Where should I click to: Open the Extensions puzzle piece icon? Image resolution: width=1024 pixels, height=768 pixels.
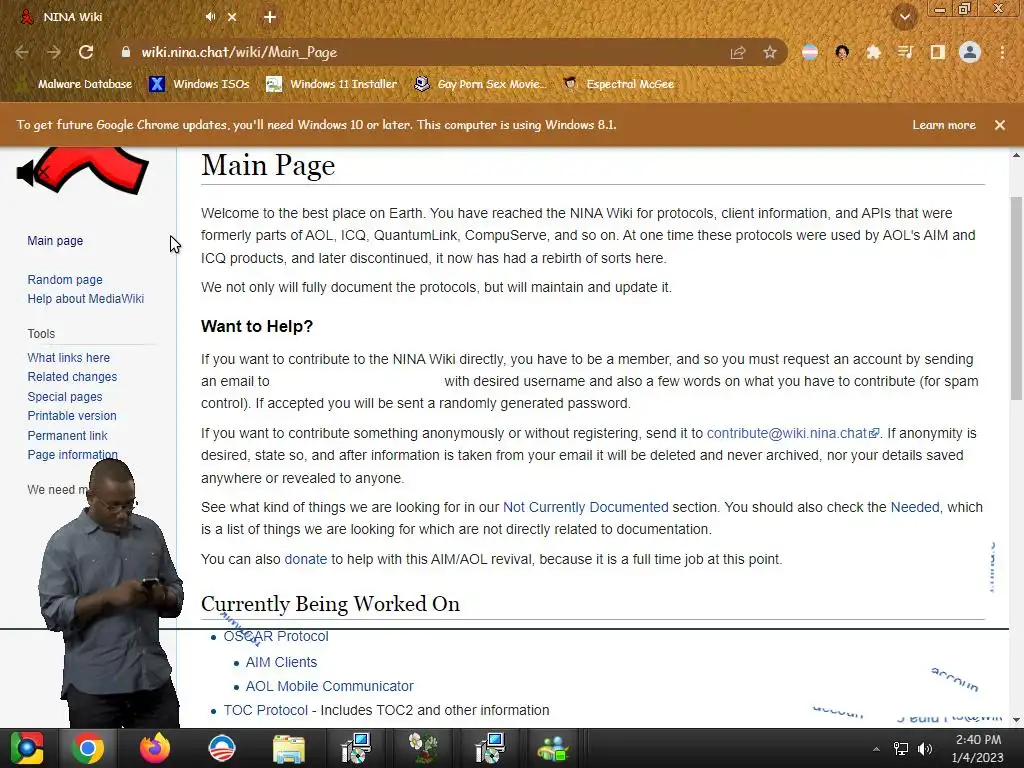(873, 52)
